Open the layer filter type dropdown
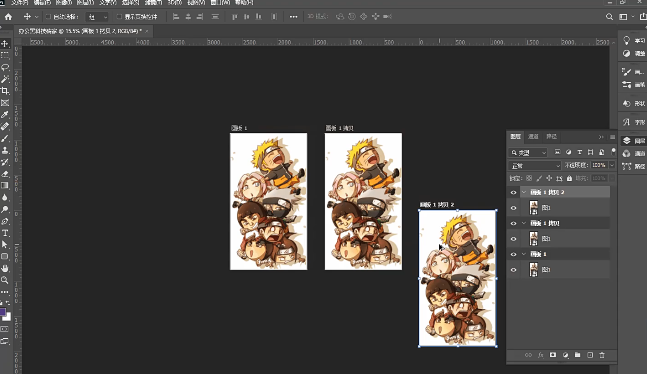 pyautogui.click(x=528, y=153)
